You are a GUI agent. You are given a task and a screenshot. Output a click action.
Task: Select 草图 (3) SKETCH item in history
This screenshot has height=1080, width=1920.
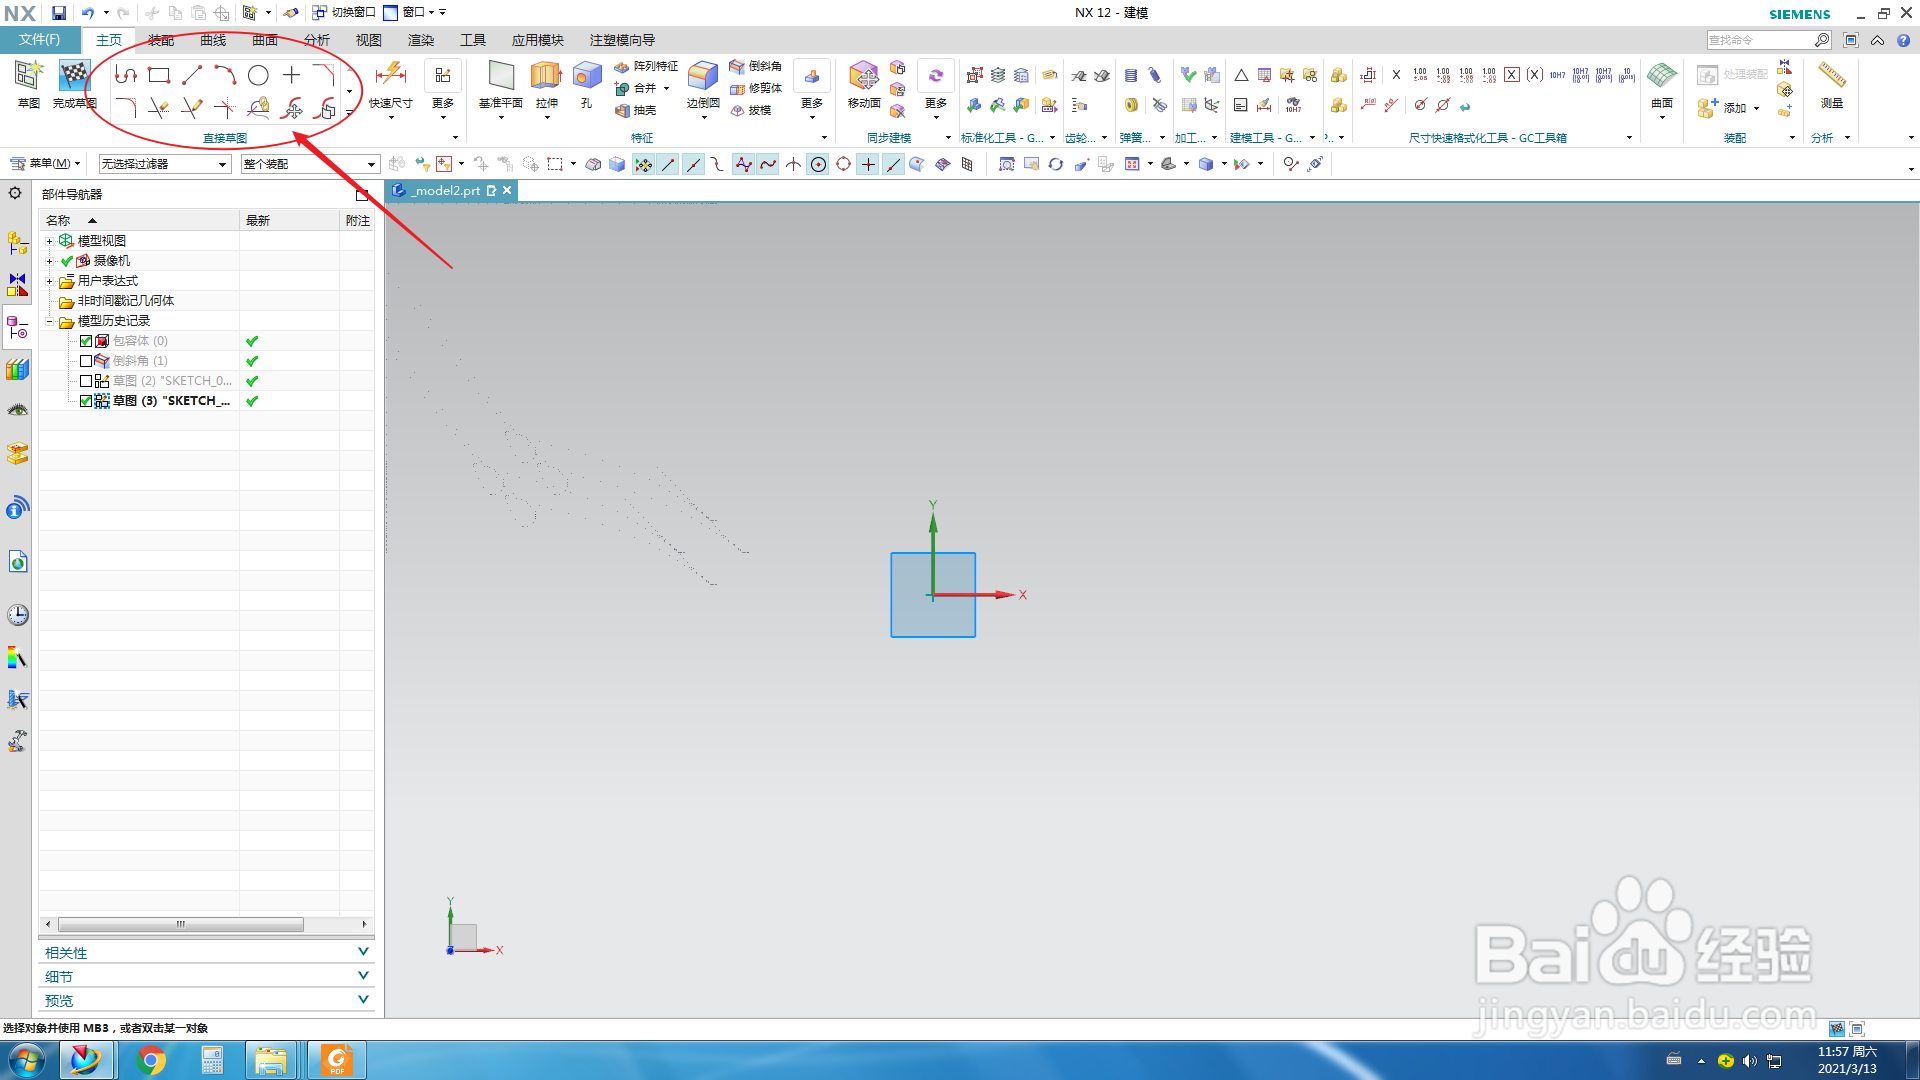click(170, 401)
